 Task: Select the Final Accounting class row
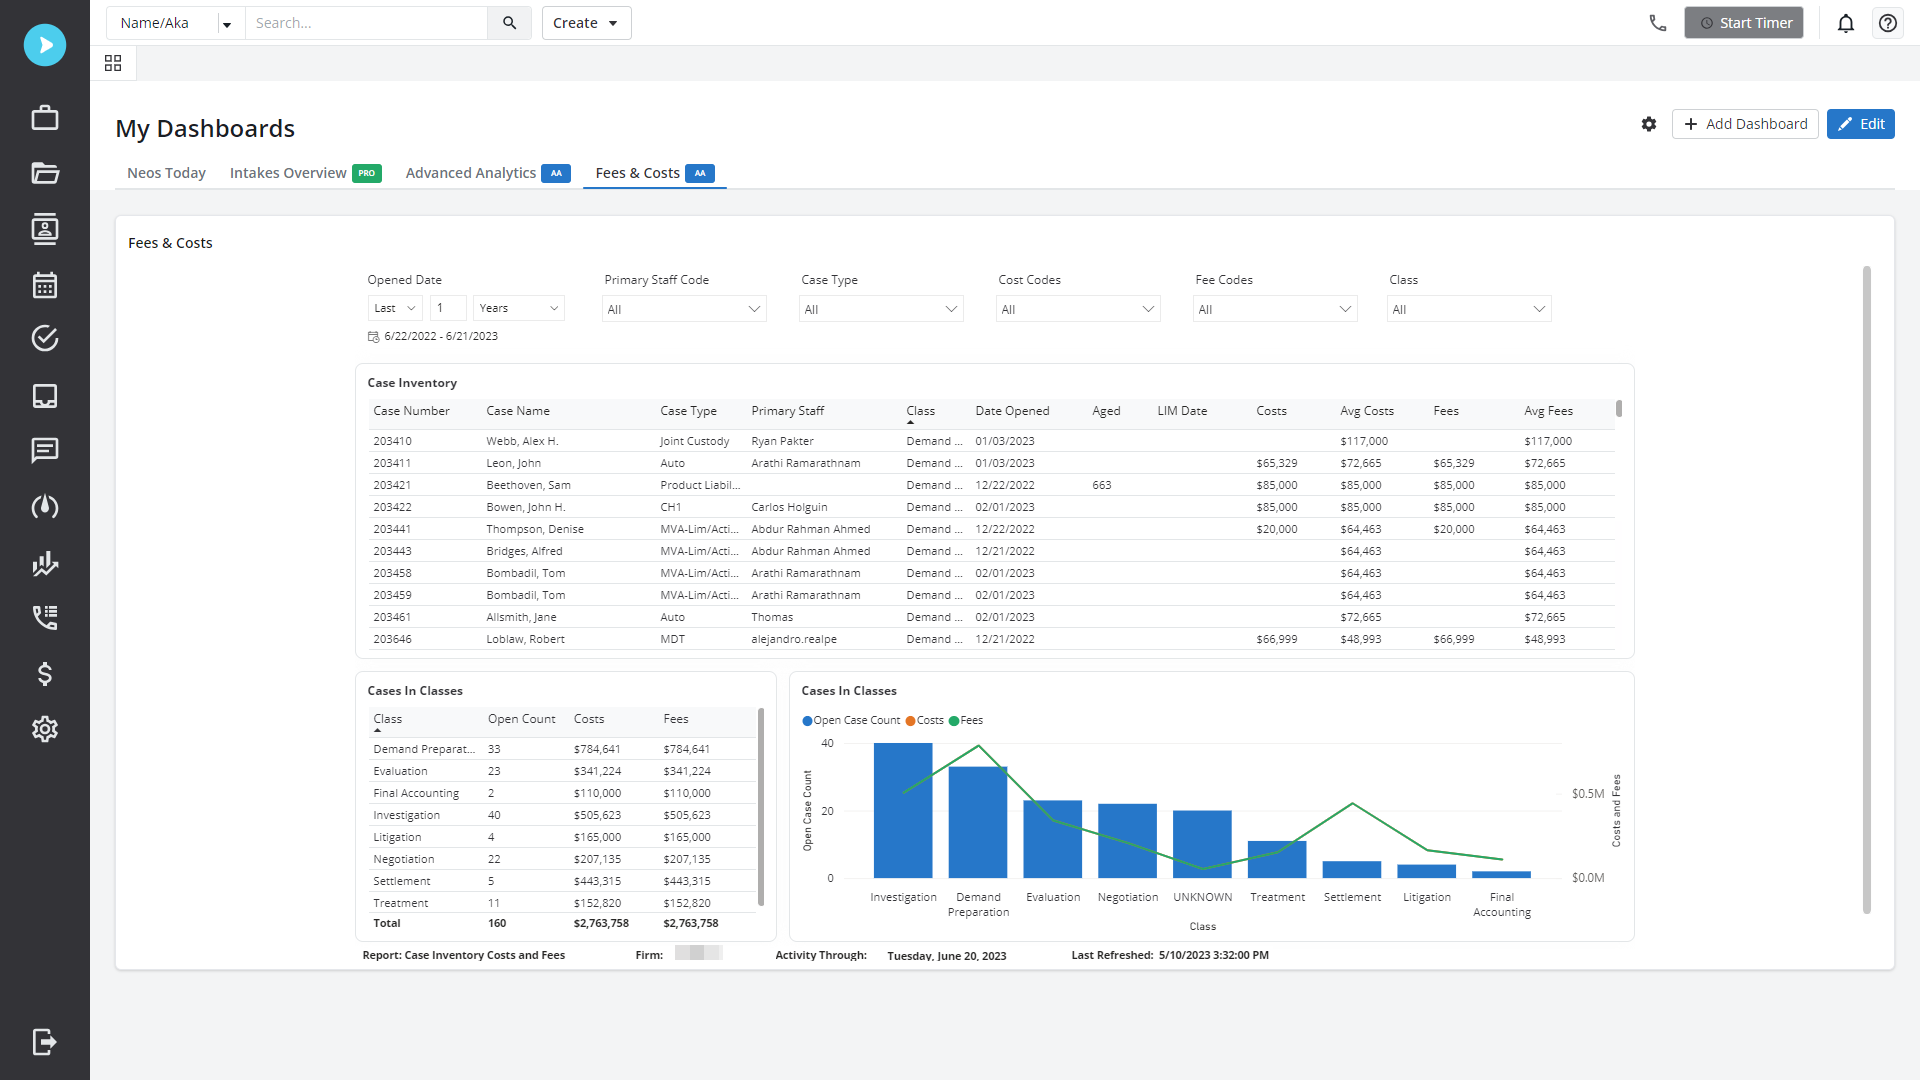click(x=563, y=793)
